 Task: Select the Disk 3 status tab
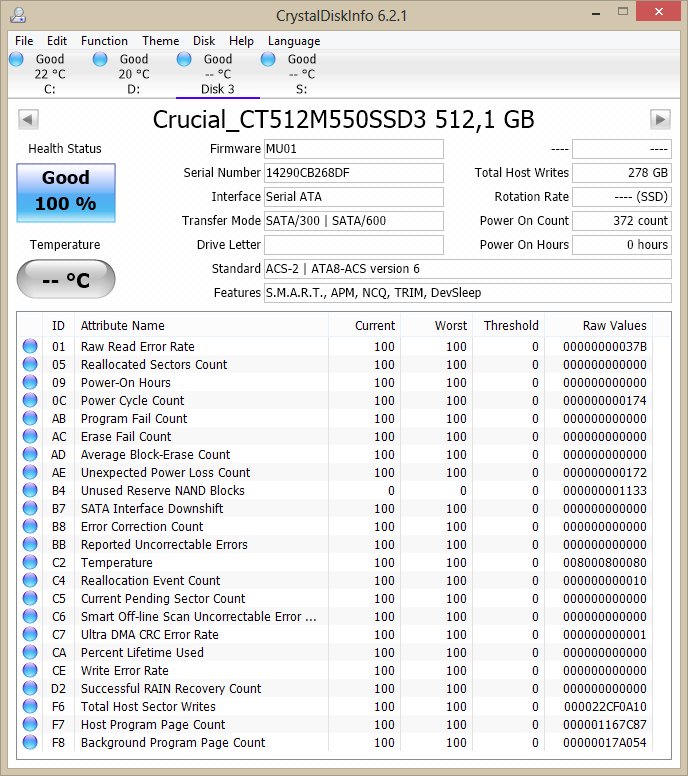(x=218, y=74)
